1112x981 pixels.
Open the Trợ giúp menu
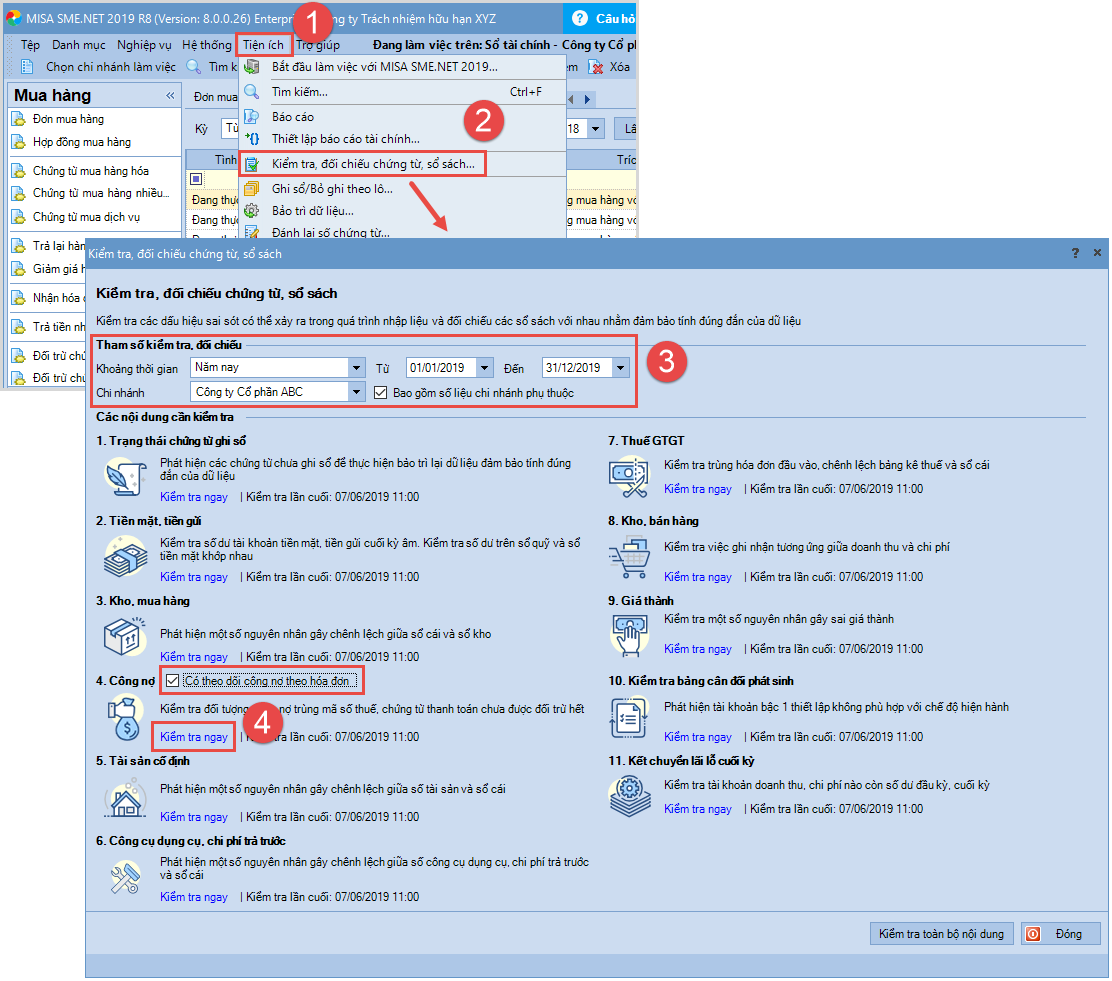click(318, 45)
